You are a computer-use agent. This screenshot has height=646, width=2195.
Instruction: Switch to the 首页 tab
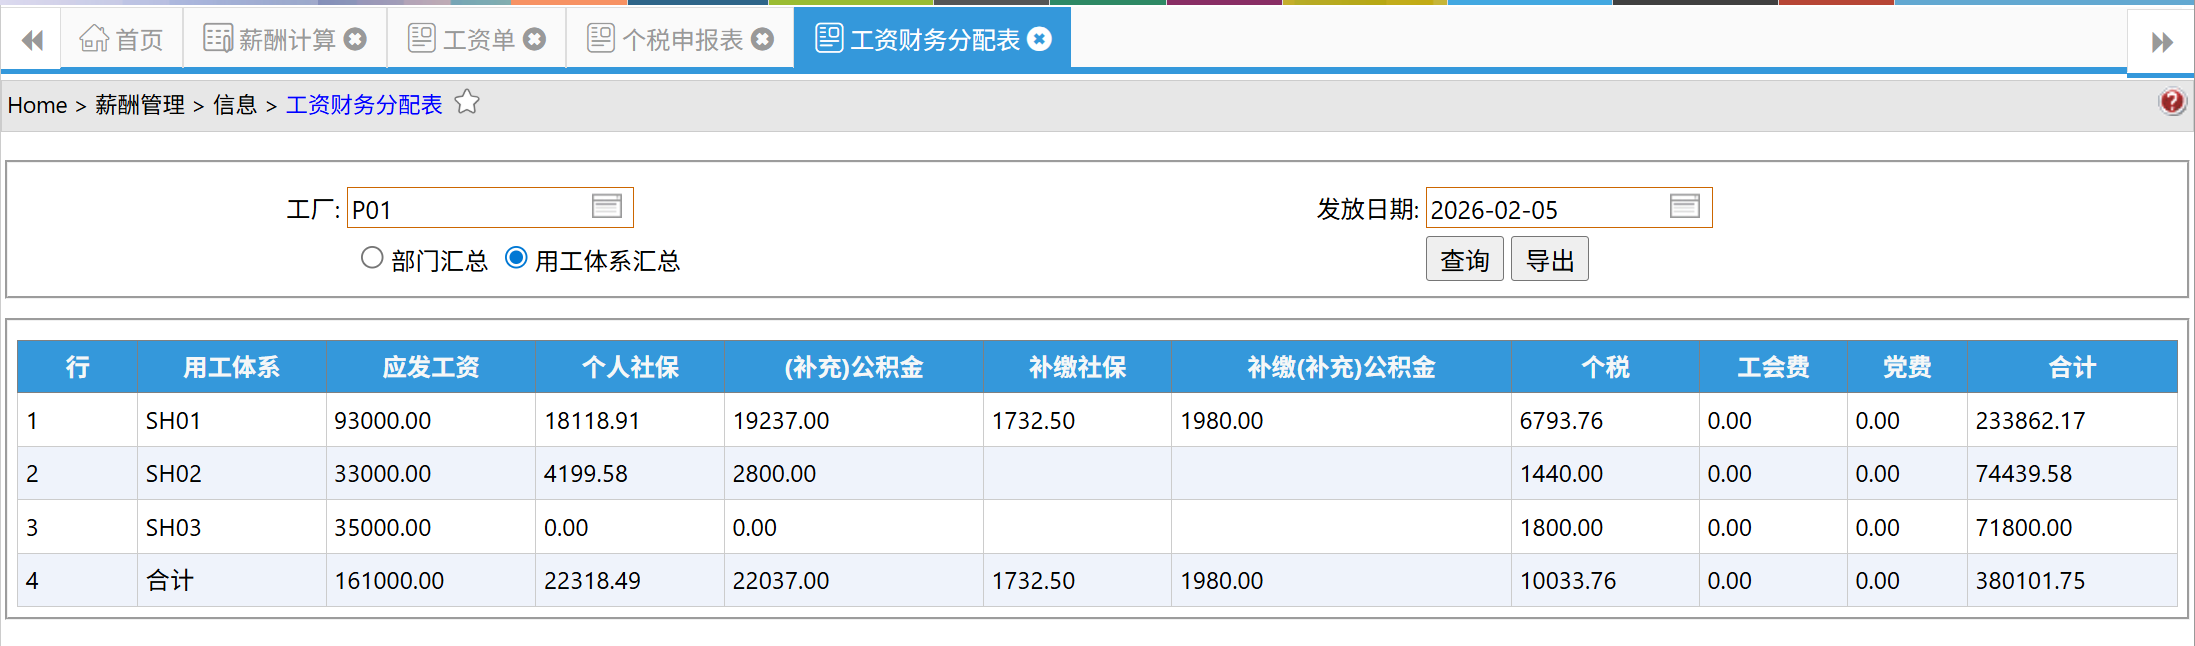pyautogui.click(x=122, y=39)
